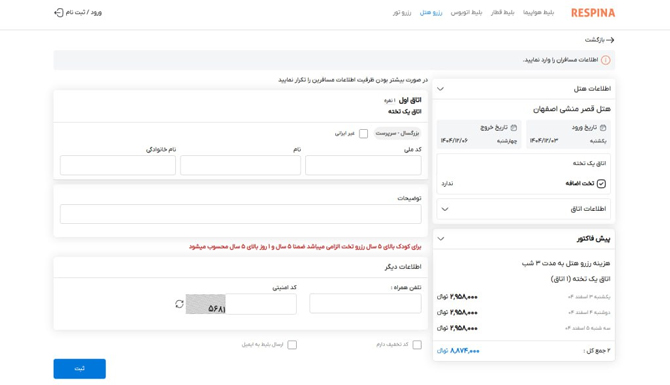Click the تخت اضافه checkmark icon
The image size is (670, 385).
click(x=601, y=184)
